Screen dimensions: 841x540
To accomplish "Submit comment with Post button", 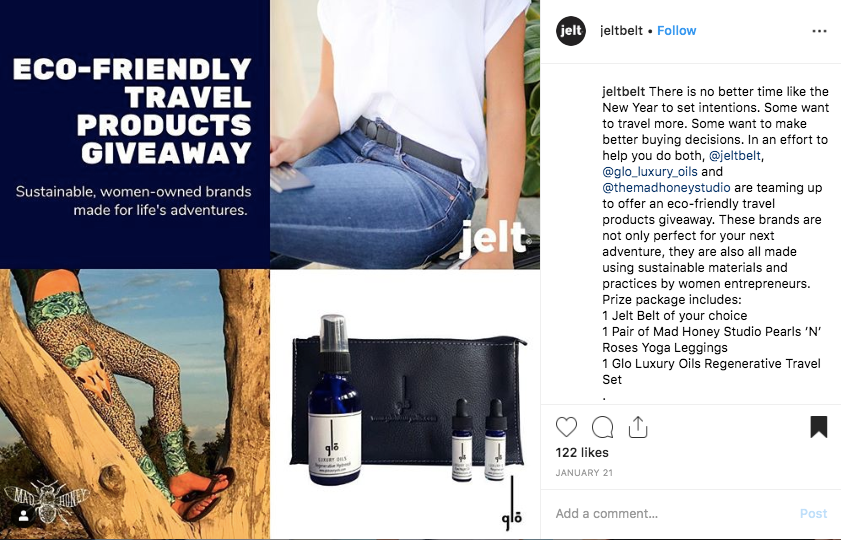I will 813,514.
